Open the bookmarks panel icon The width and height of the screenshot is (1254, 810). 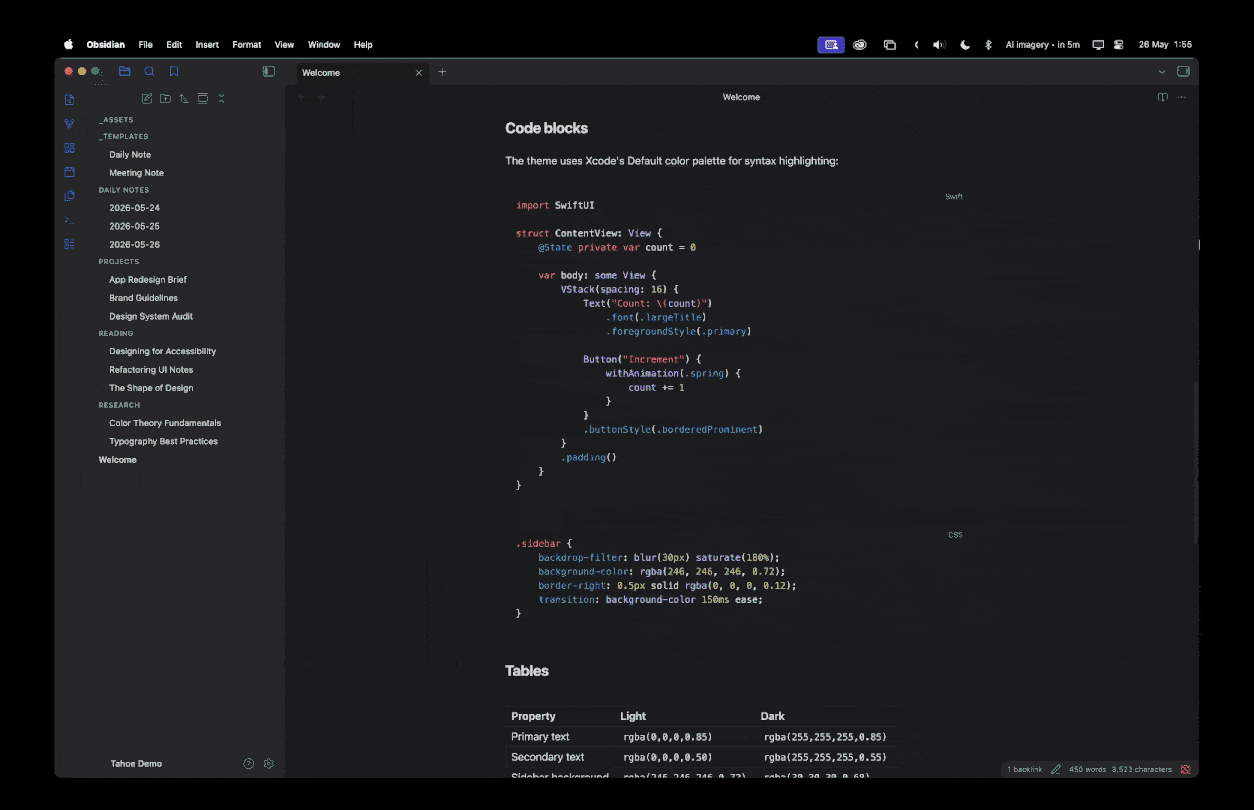[174, 72]
